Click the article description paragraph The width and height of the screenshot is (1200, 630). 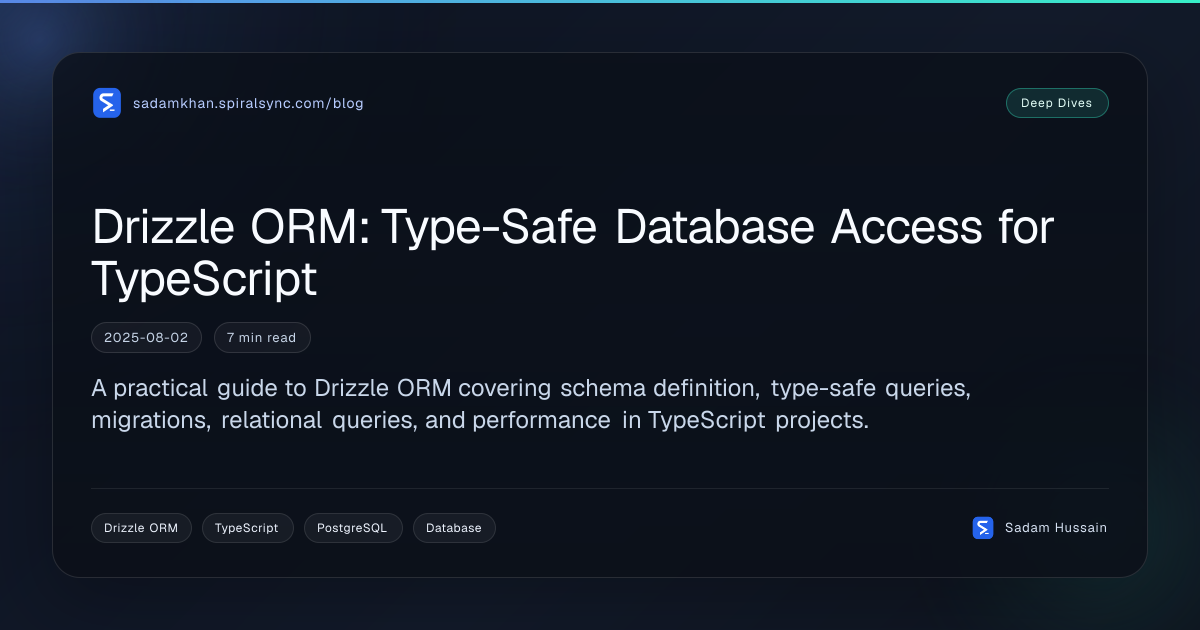coord(531,403)
